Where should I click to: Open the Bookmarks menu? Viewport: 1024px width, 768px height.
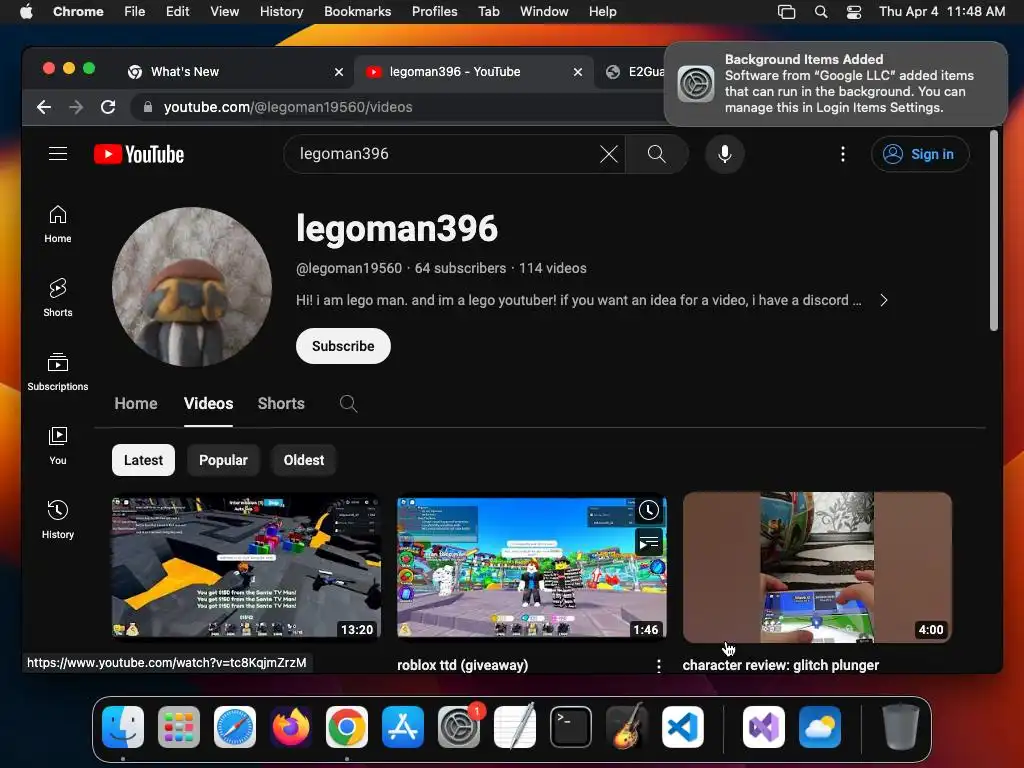(x=357, y=12)
